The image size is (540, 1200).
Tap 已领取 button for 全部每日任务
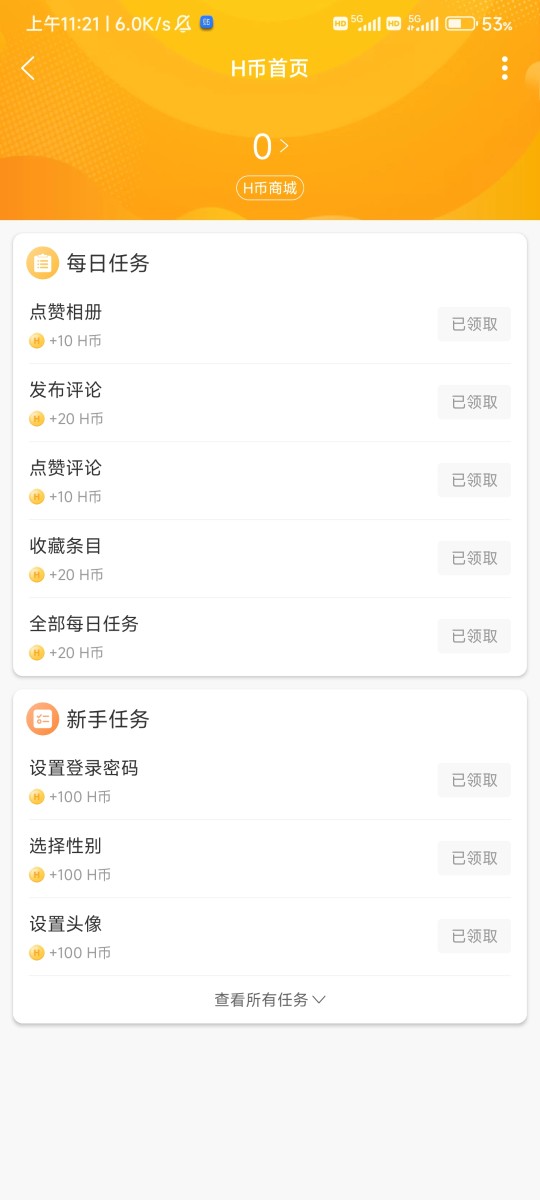pyautogui.click(x=474, y=636)
